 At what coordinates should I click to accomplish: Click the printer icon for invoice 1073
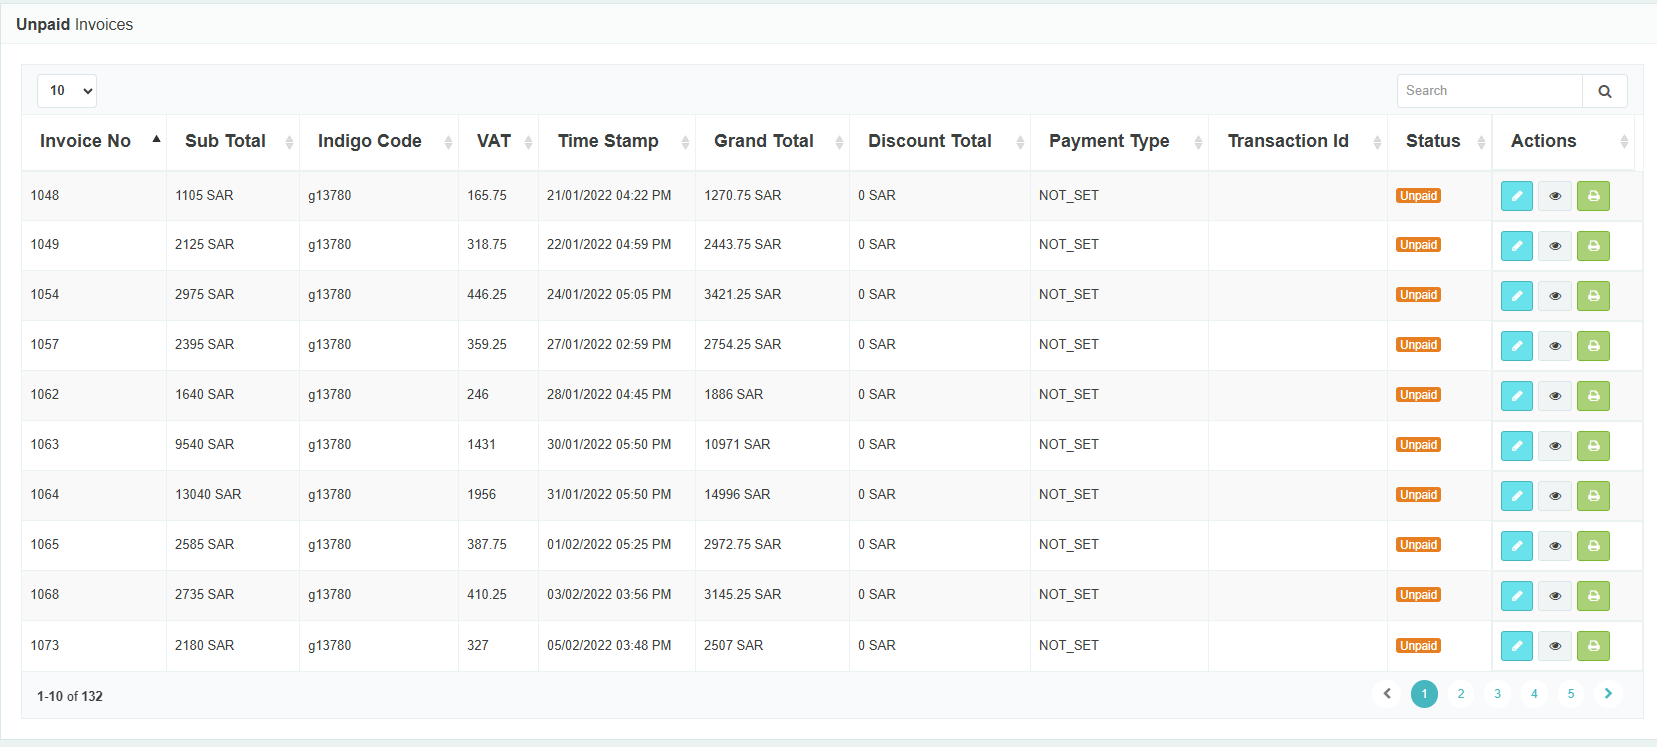coord(1593,646)
